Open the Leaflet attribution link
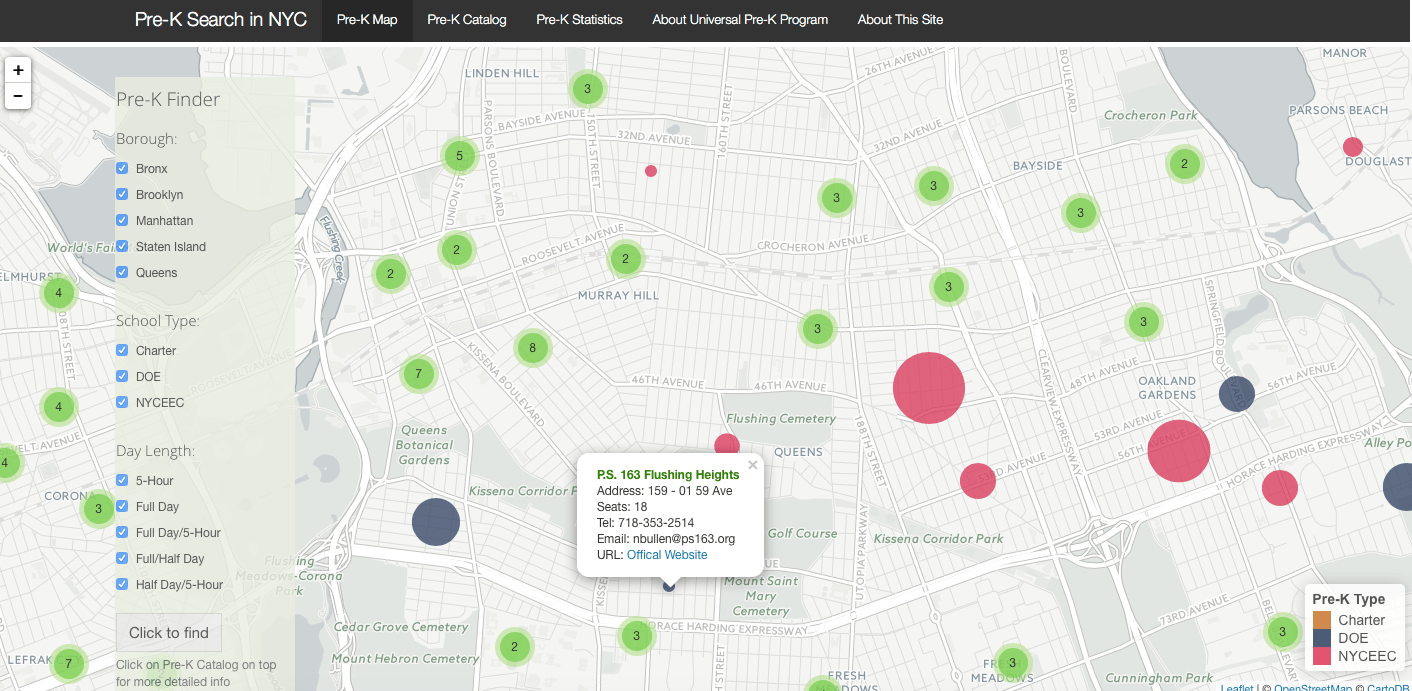 click(1237, 687)
